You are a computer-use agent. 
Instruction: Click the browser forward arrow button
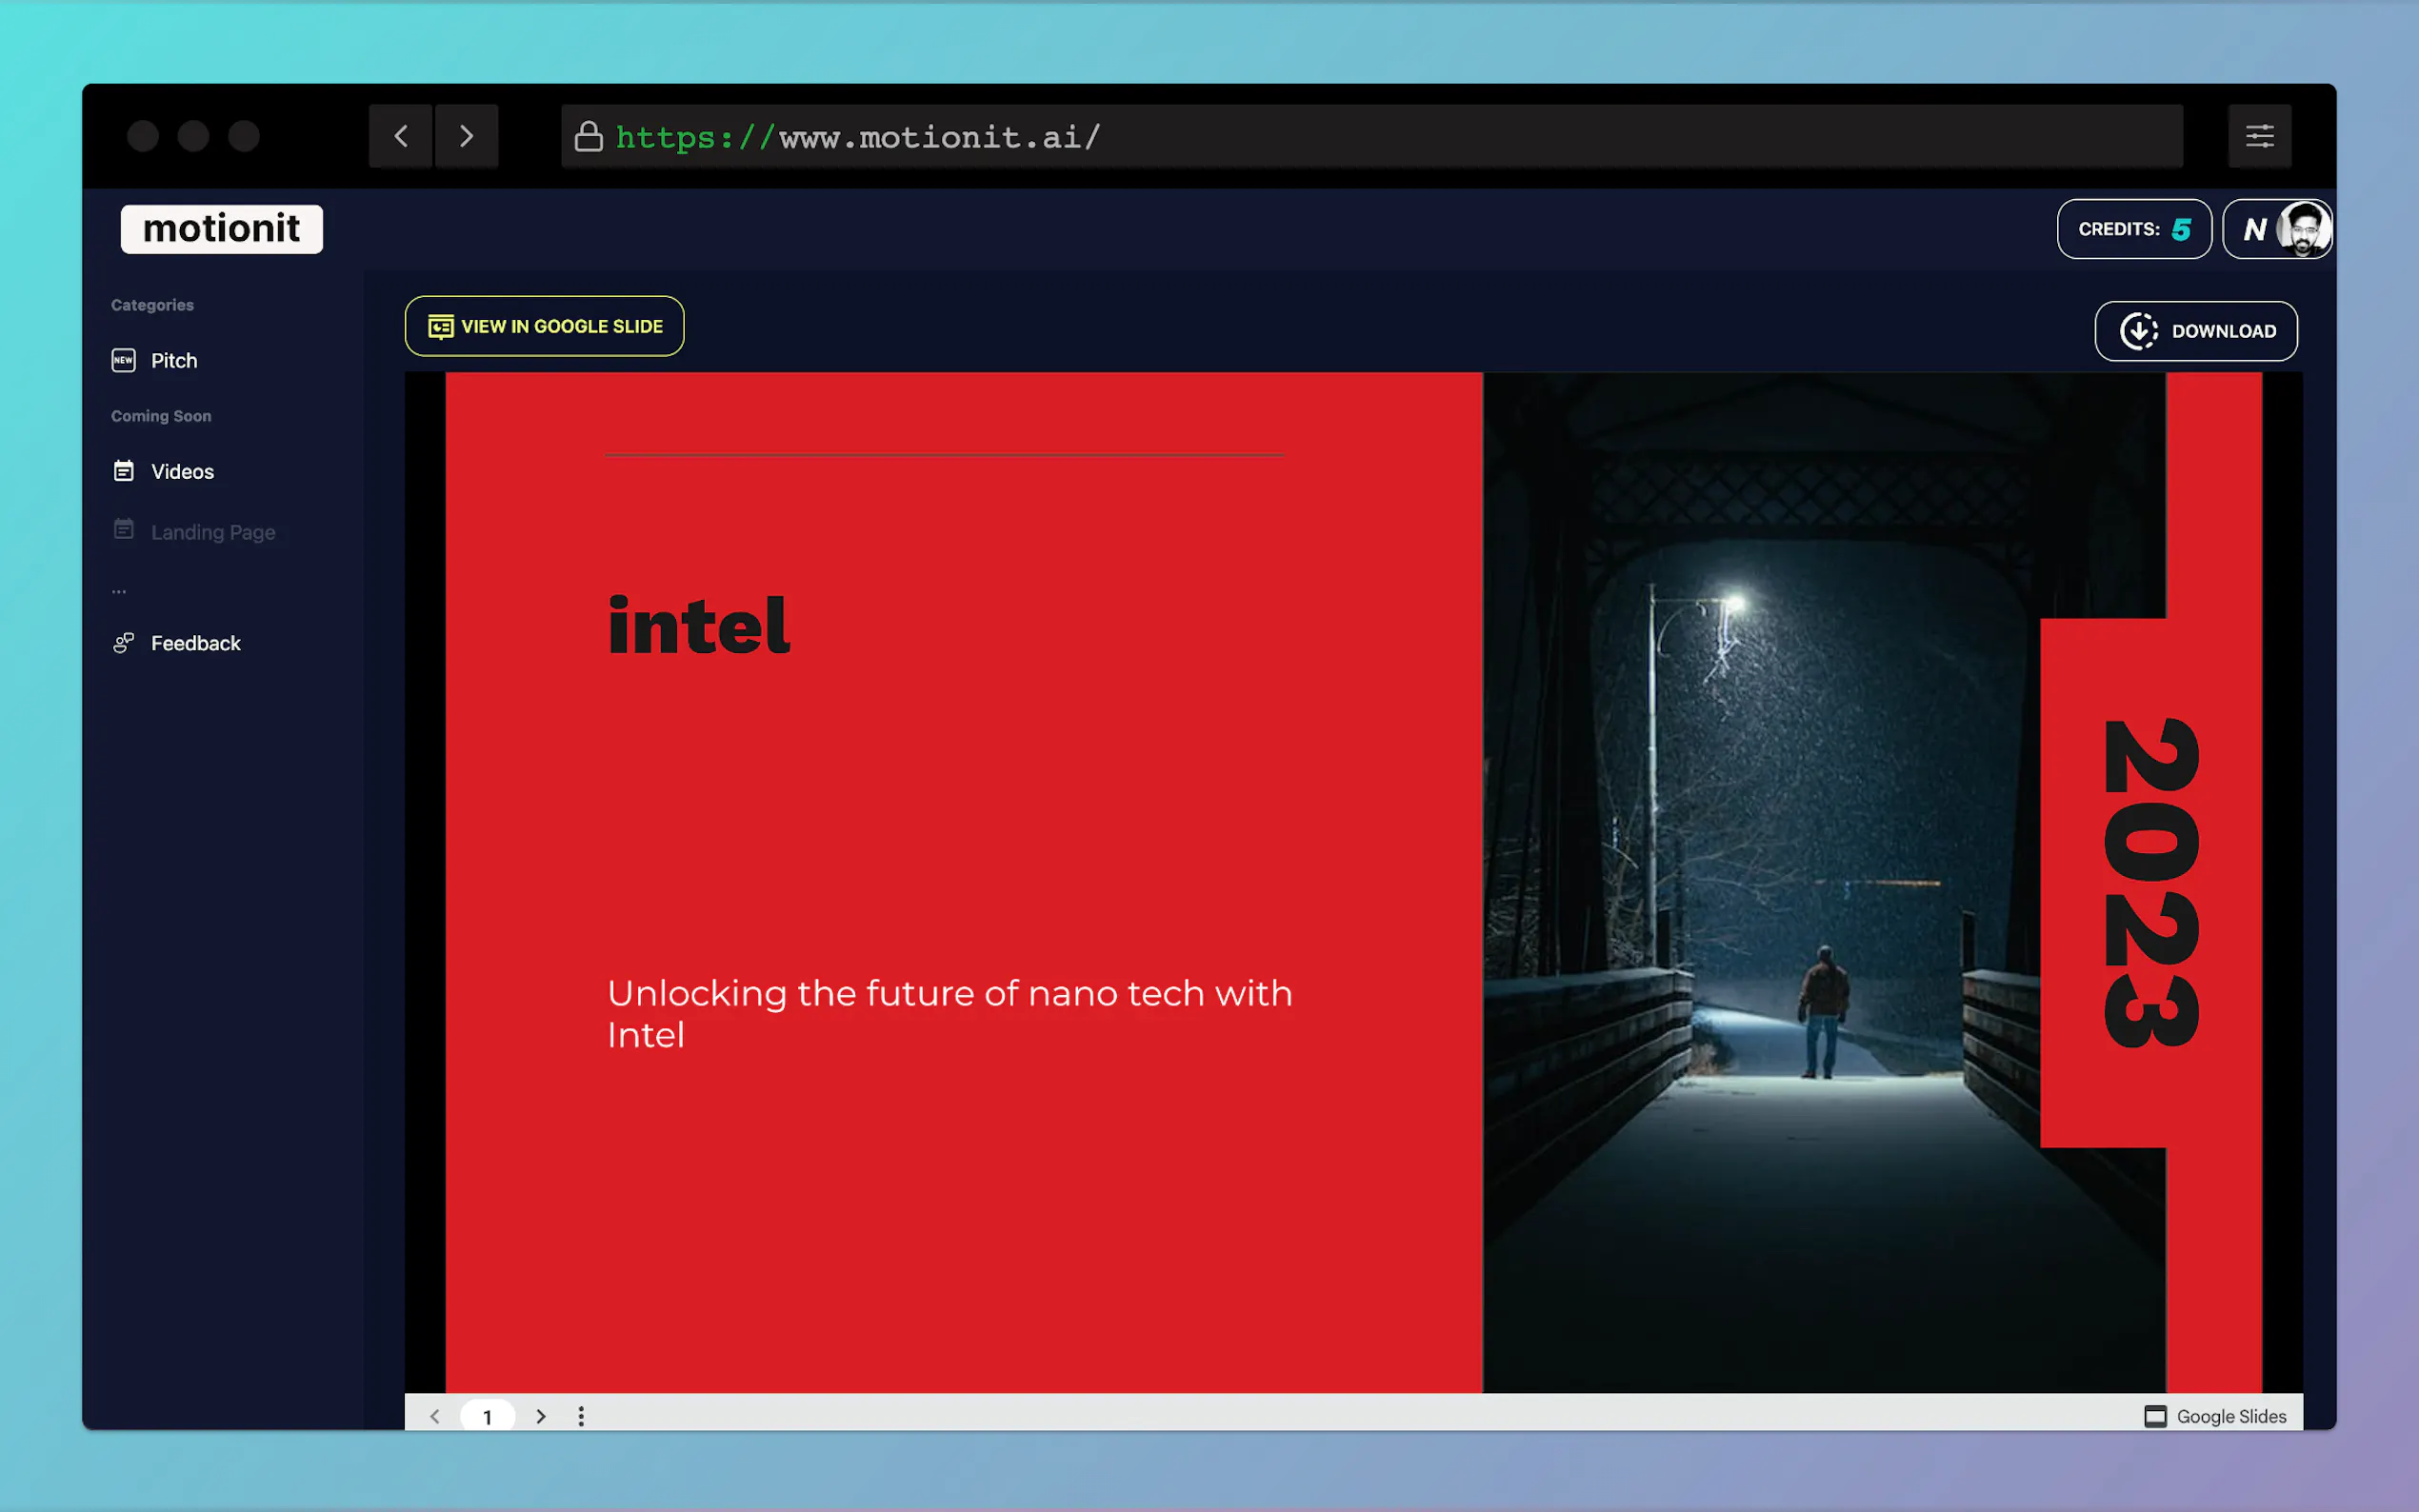(466, 136)
